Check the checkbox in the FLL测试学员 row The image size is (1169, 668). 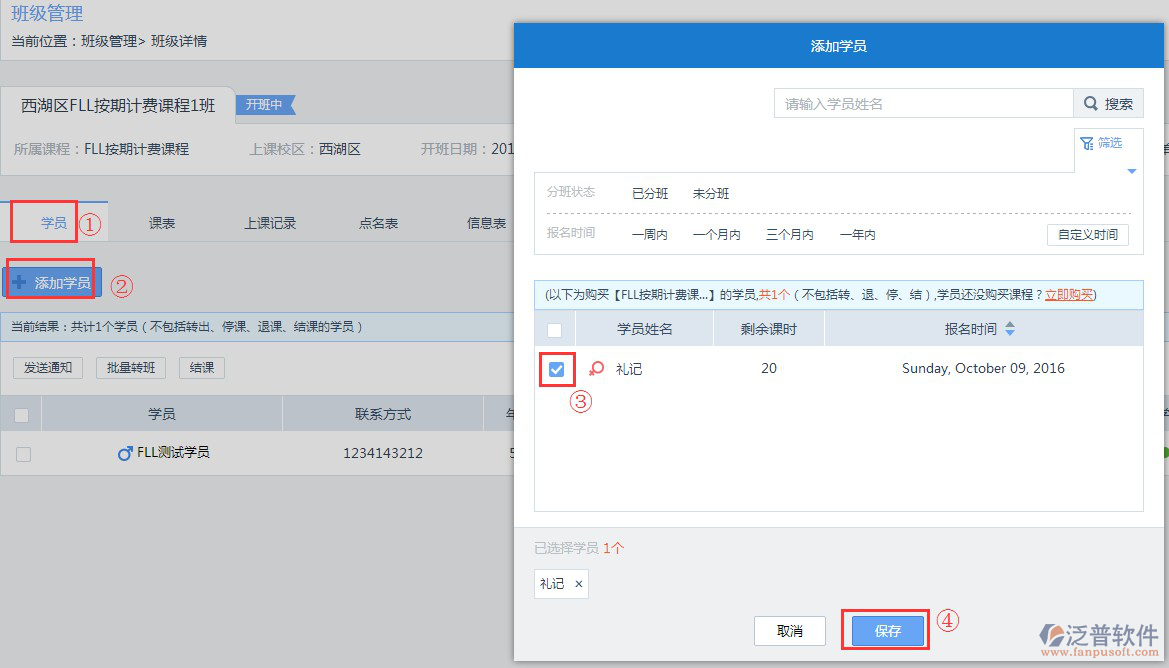[x=22, y=452]
